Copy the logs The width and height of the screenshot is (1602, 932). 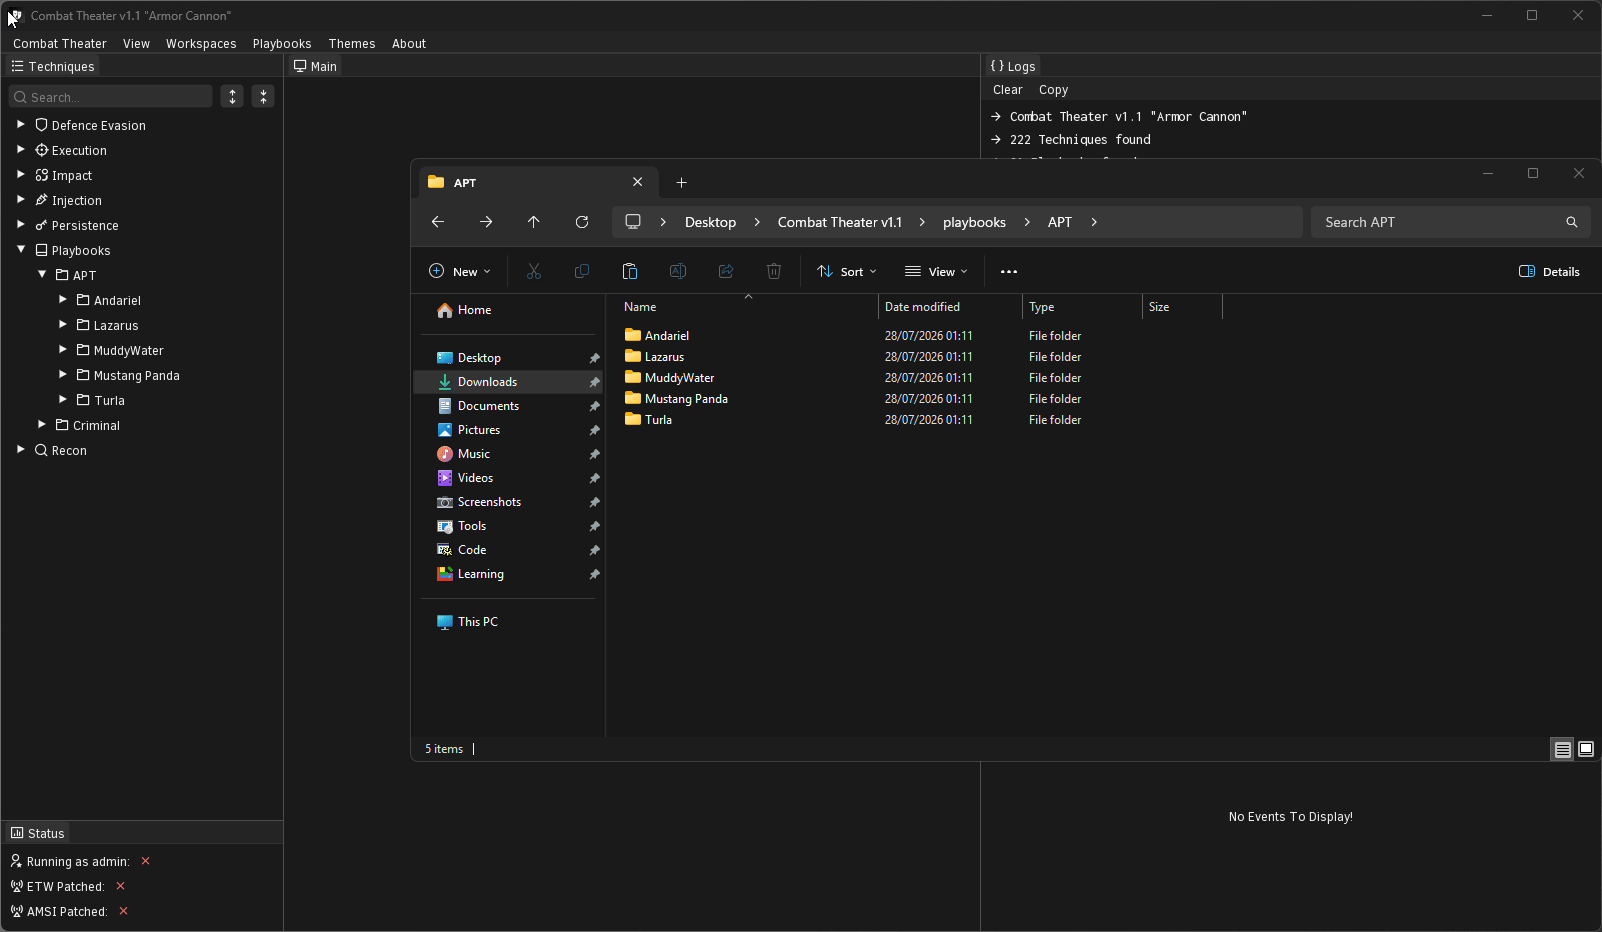pyautogui.click(x=1053, y=89)
